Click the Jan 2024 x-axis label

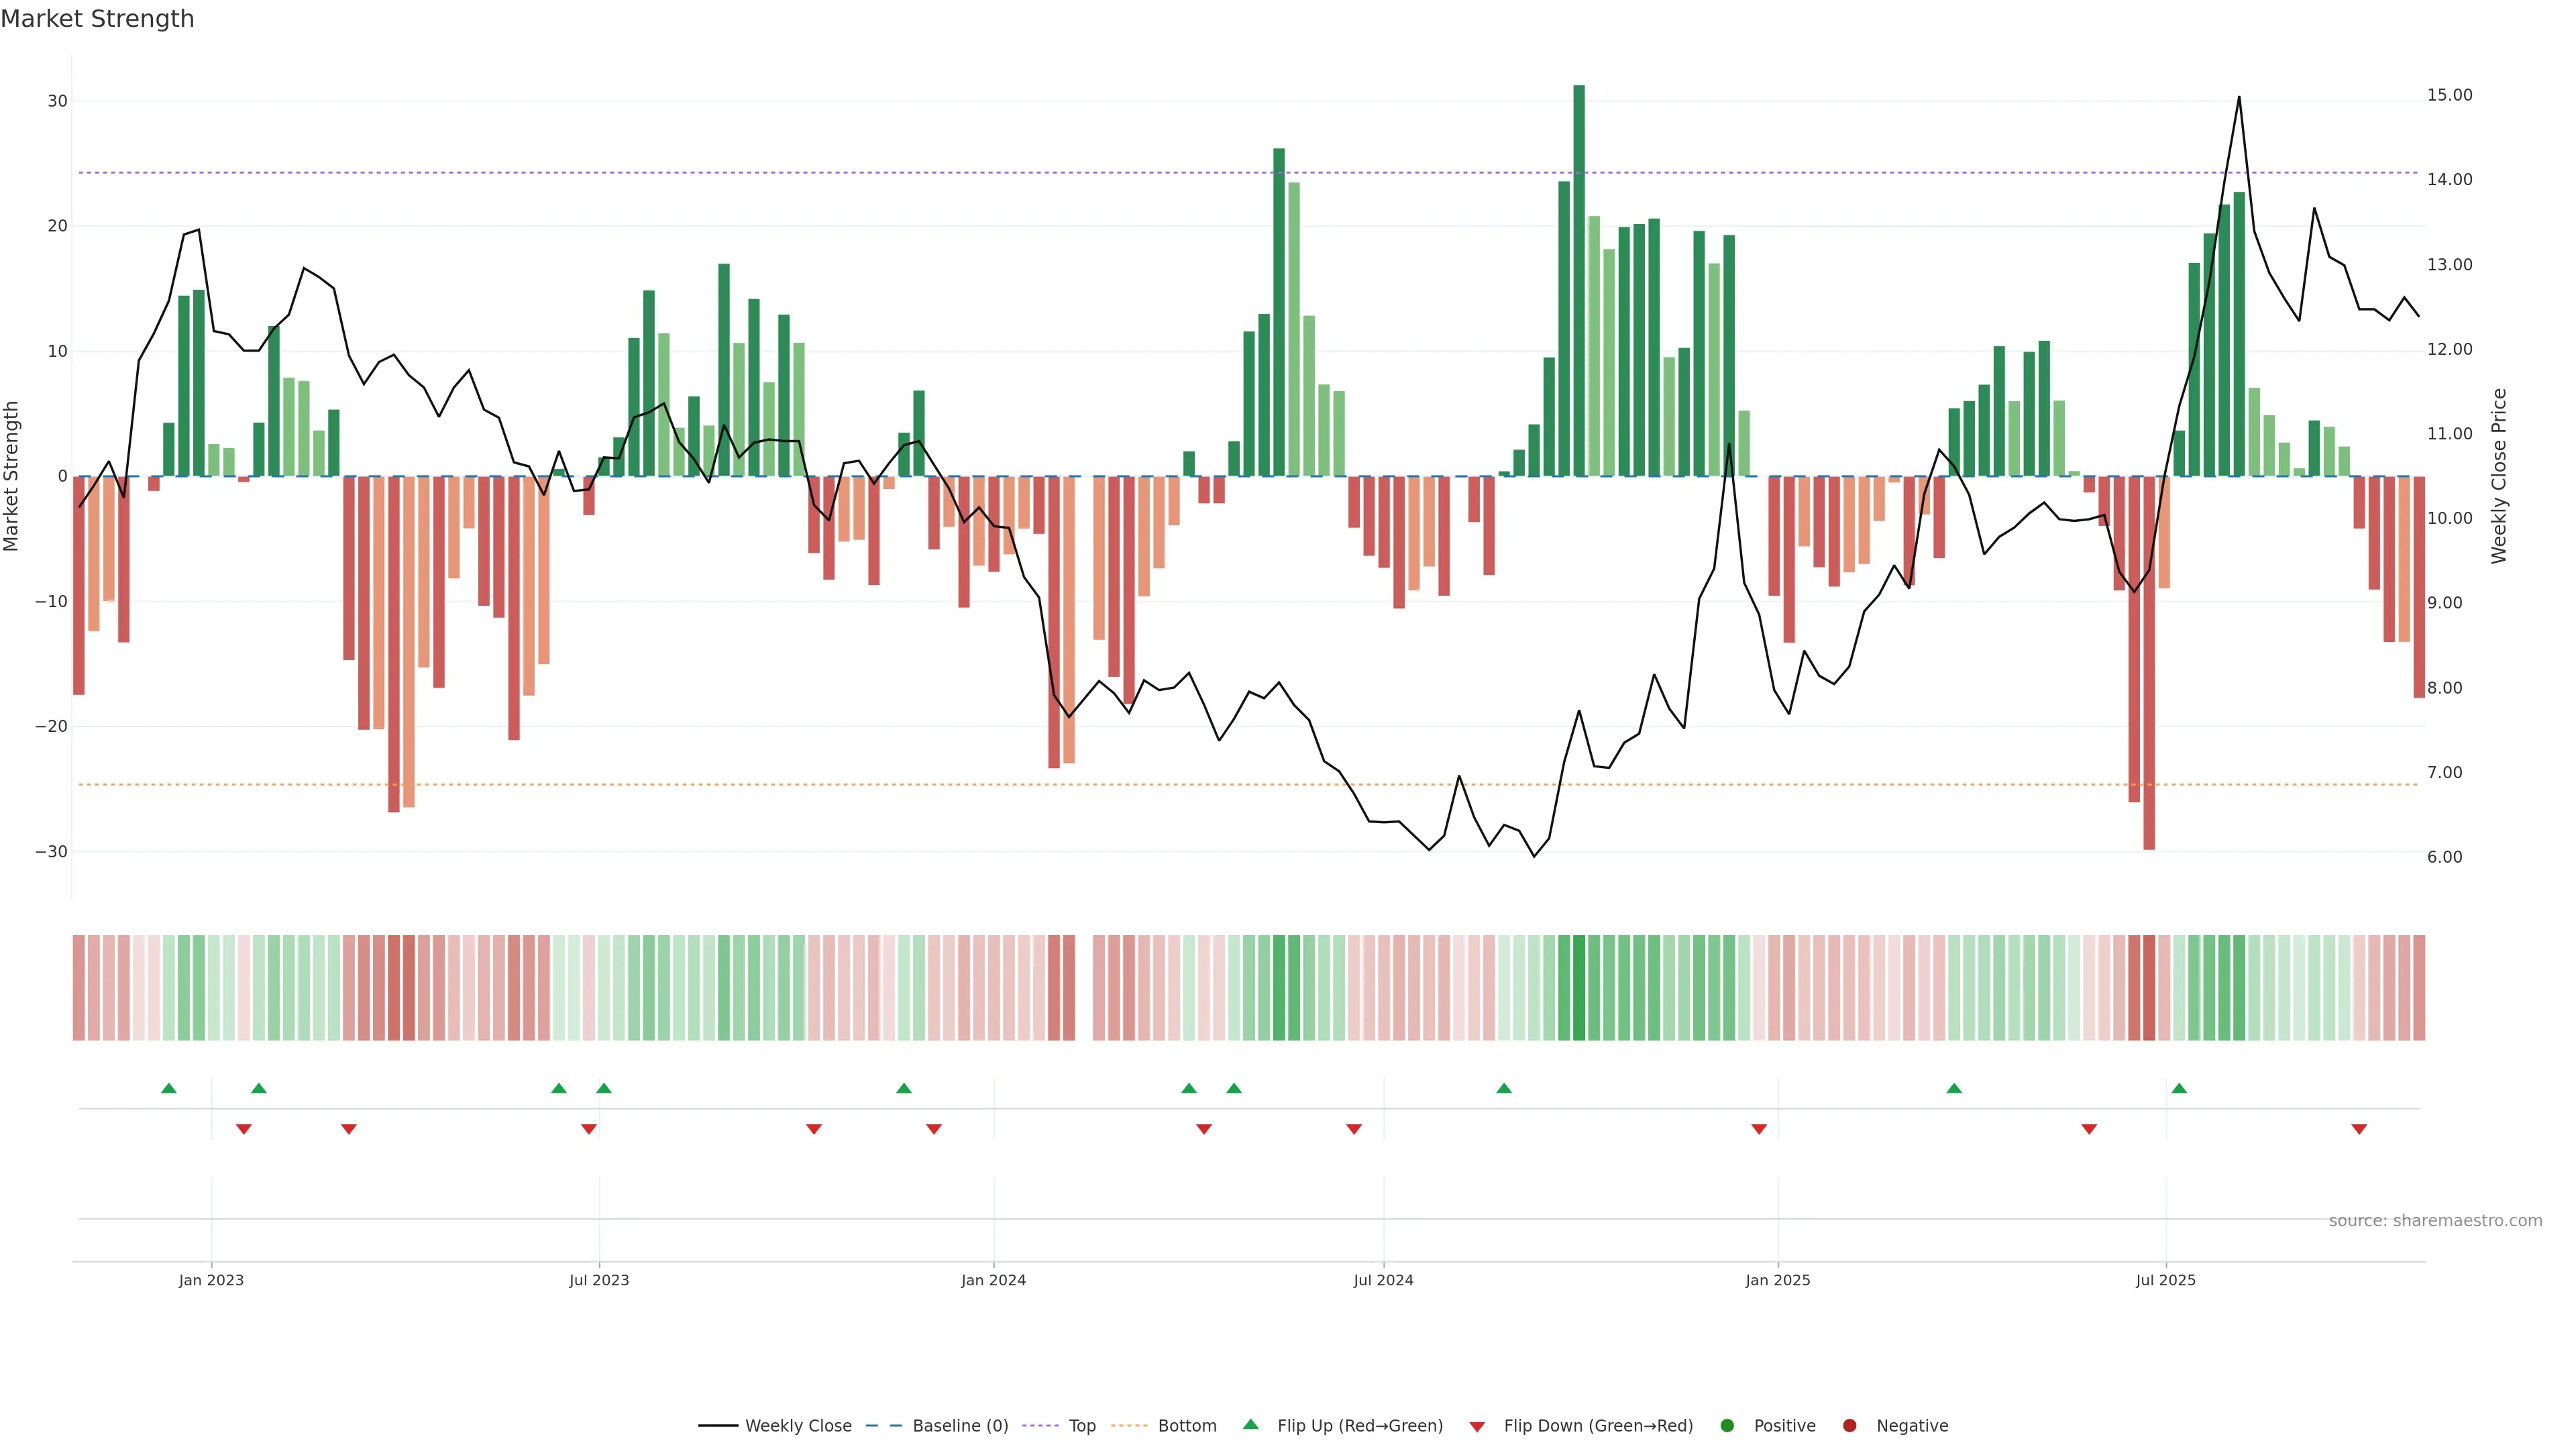coord(993,1280)
